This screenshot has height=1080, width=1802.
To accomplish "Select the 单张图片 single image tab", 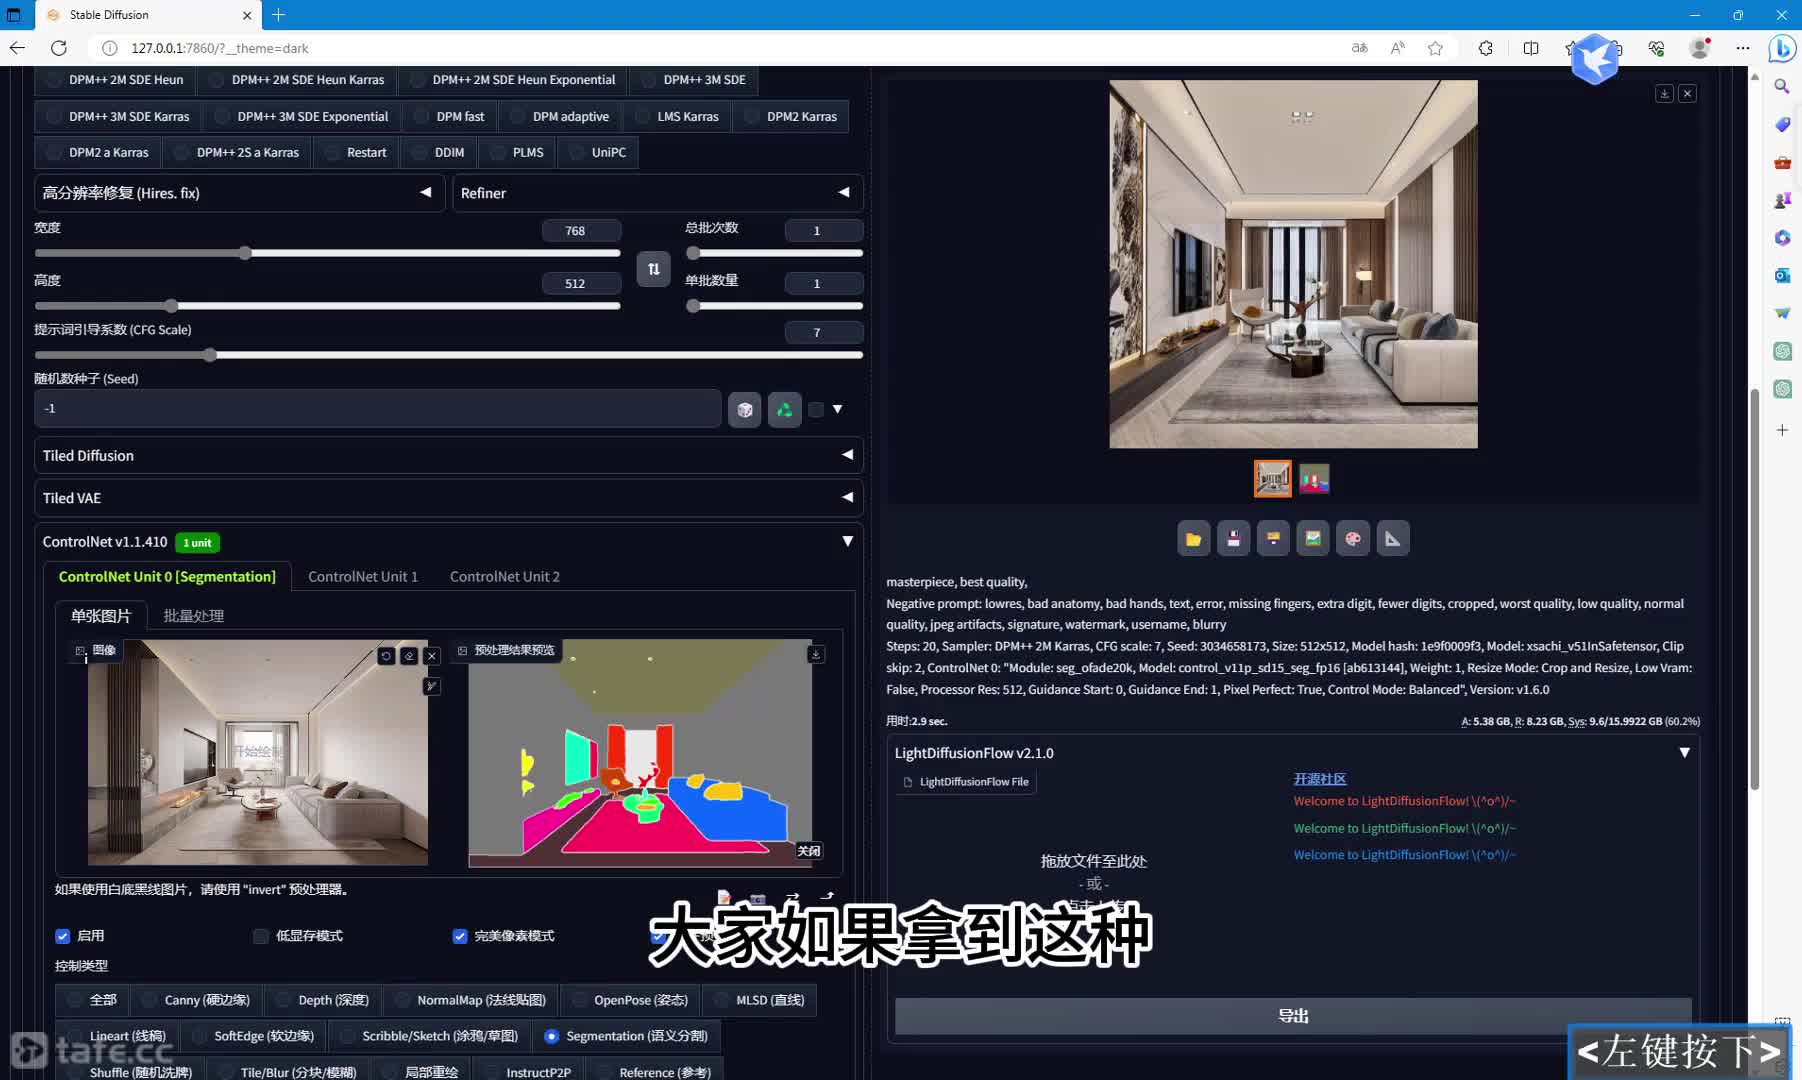I will point(101,615).
